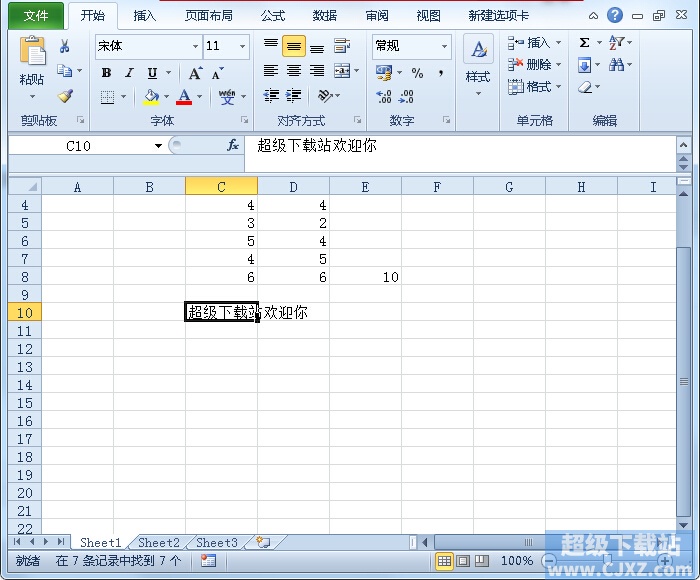Align text right
Viewport: 700px width, 580px height.
pyautogui.click(x=317, y=71)
